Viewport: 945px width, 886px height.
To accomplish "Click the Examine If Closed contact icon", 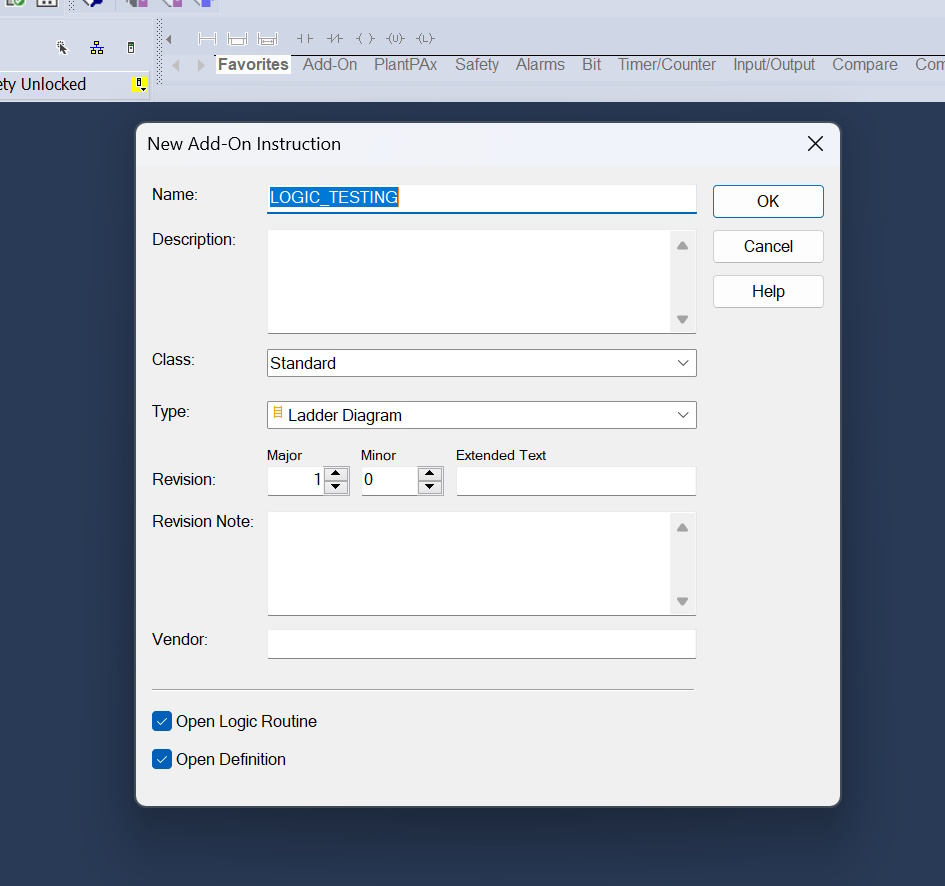I will [305, 39].
